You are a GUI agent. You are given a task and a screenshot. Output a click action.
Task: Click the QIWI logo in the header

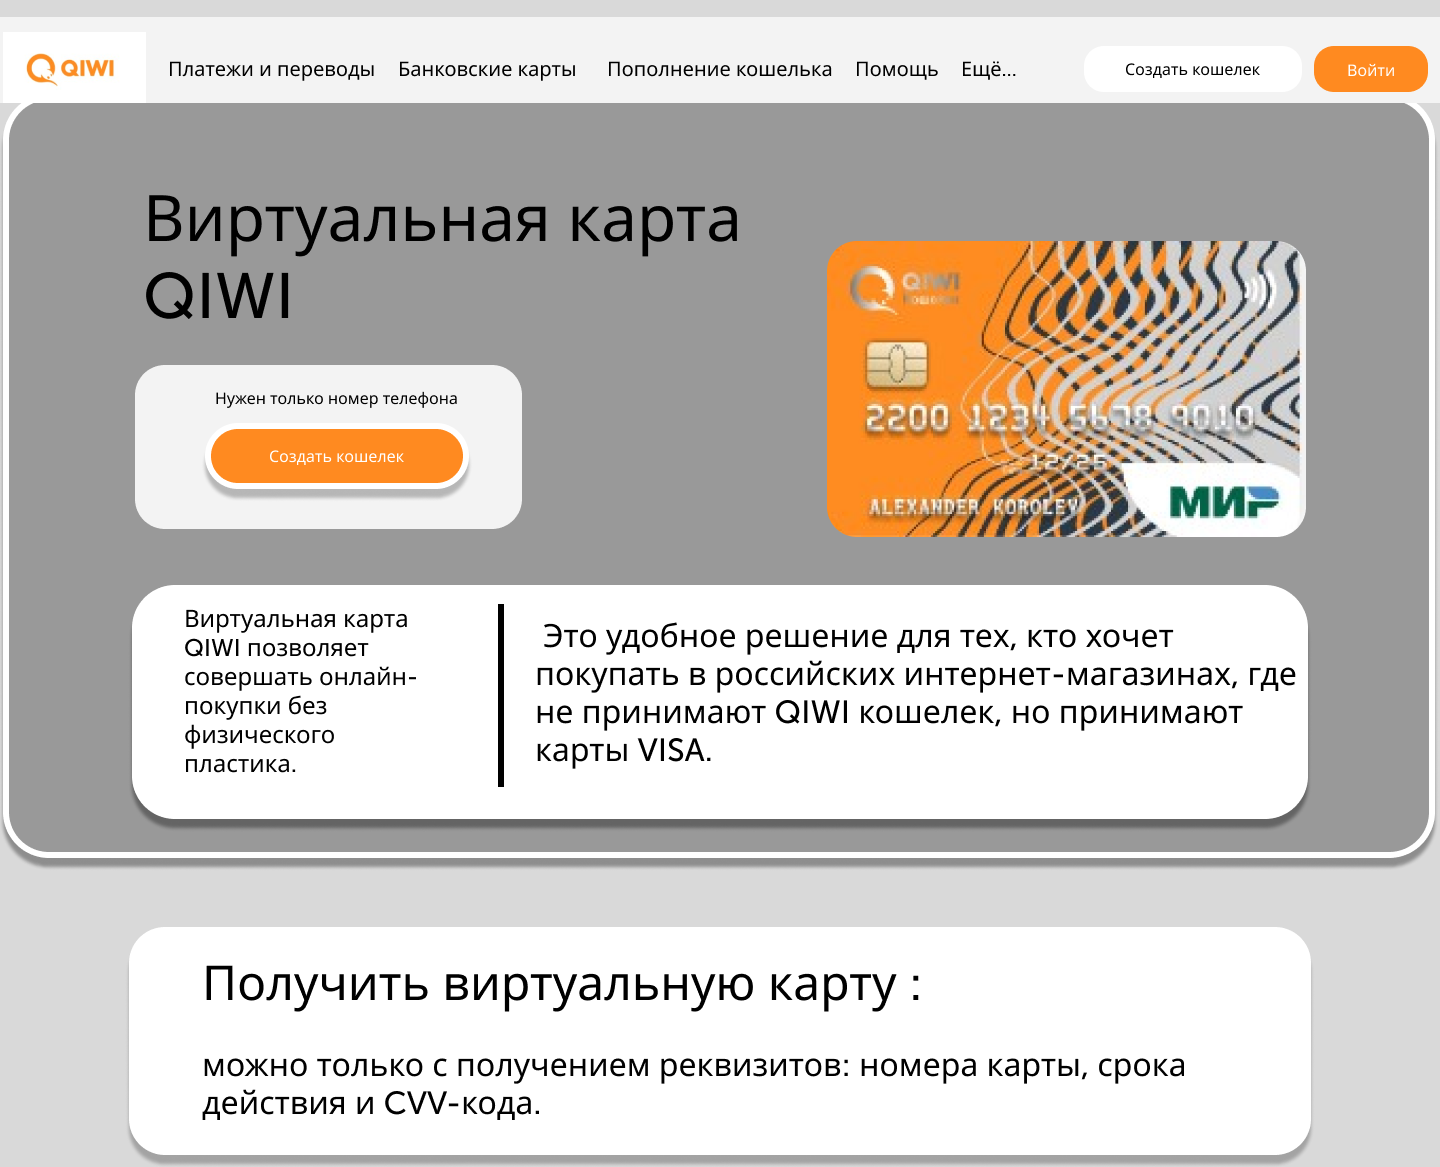pyautogui.click(x=71, y=69)
